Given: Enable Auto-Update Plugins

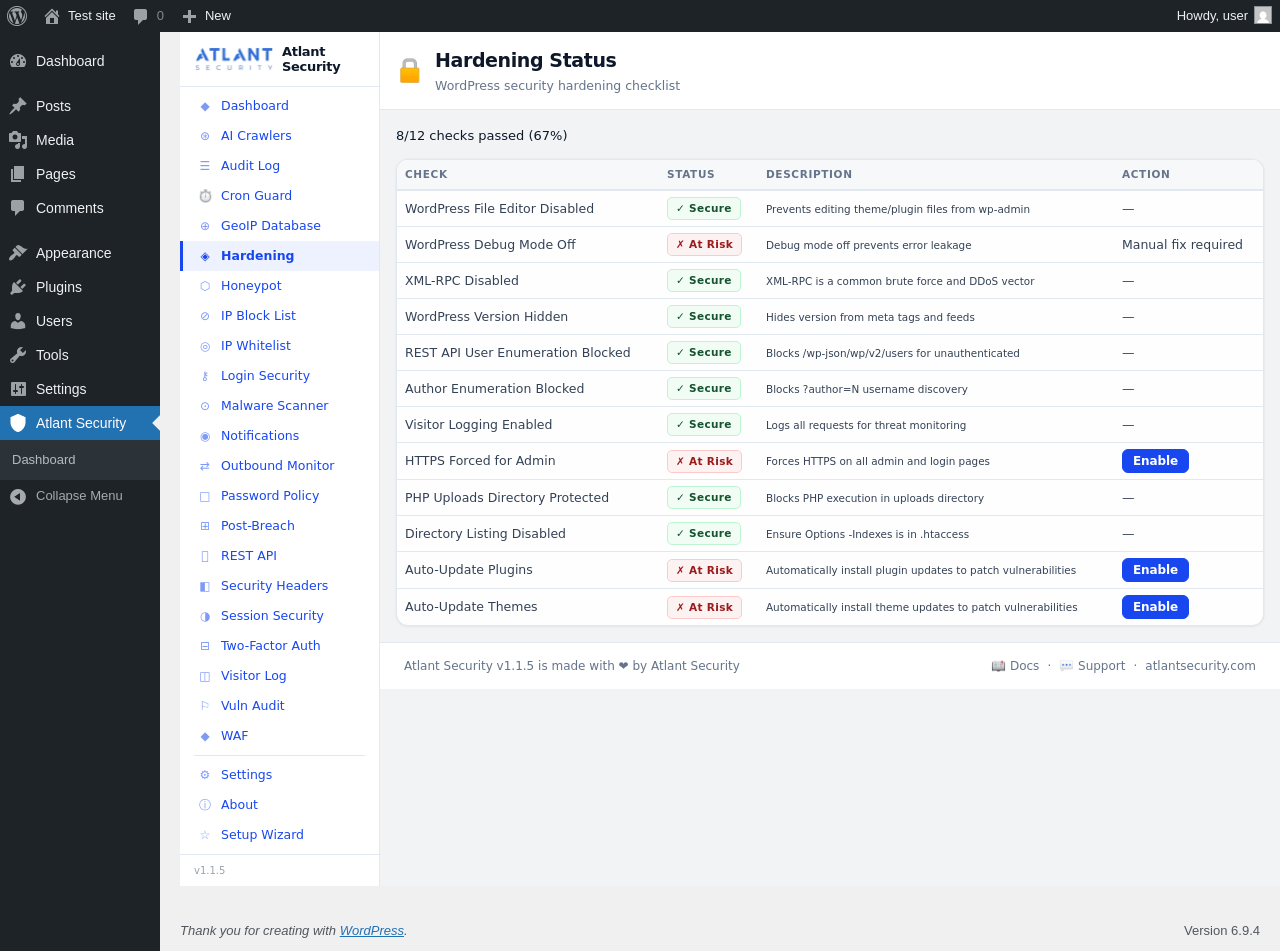Looking at the screenshot, I should 1155,570.
